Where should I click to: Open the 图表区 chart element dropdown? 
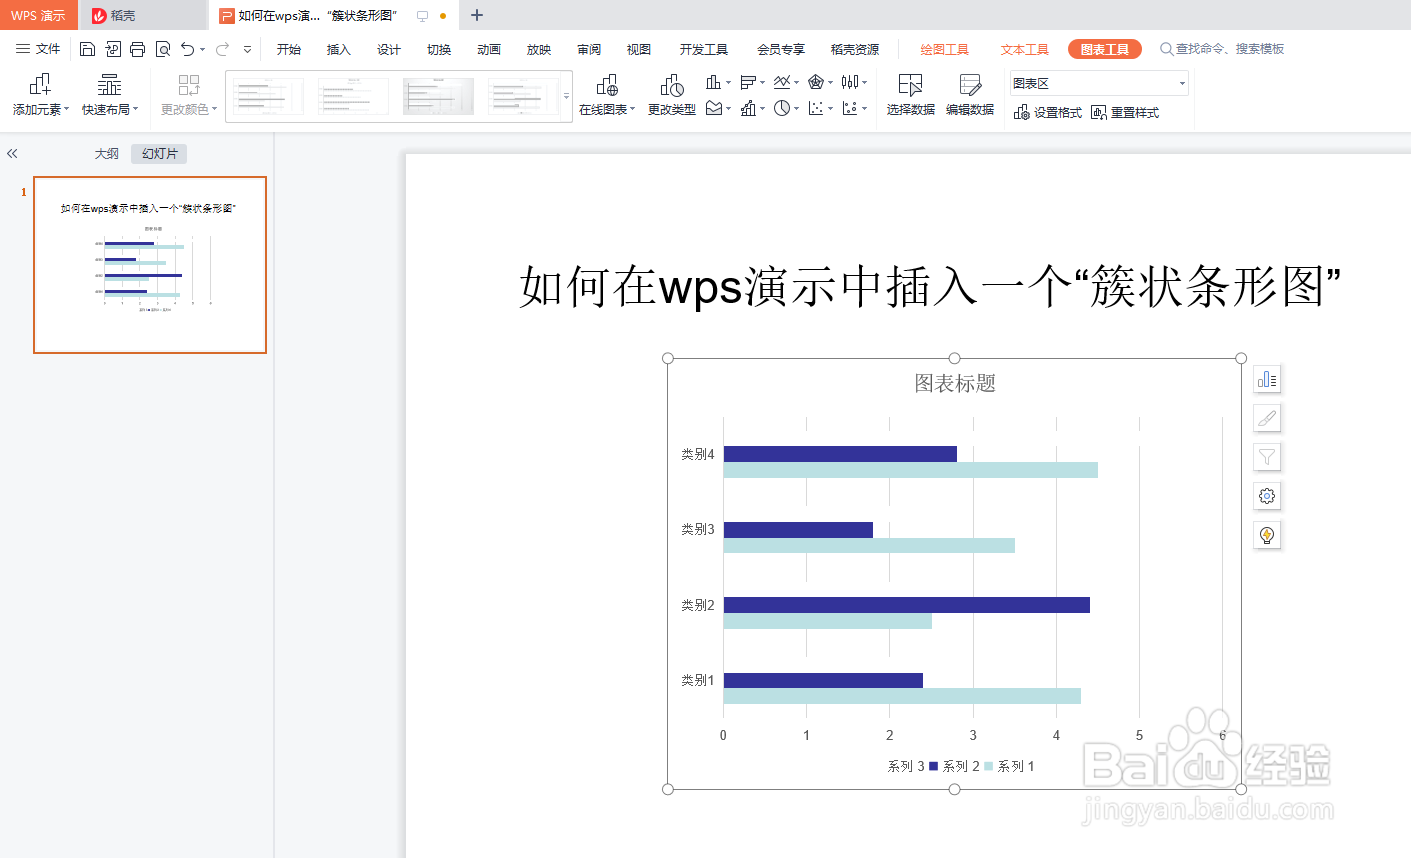1098,83
